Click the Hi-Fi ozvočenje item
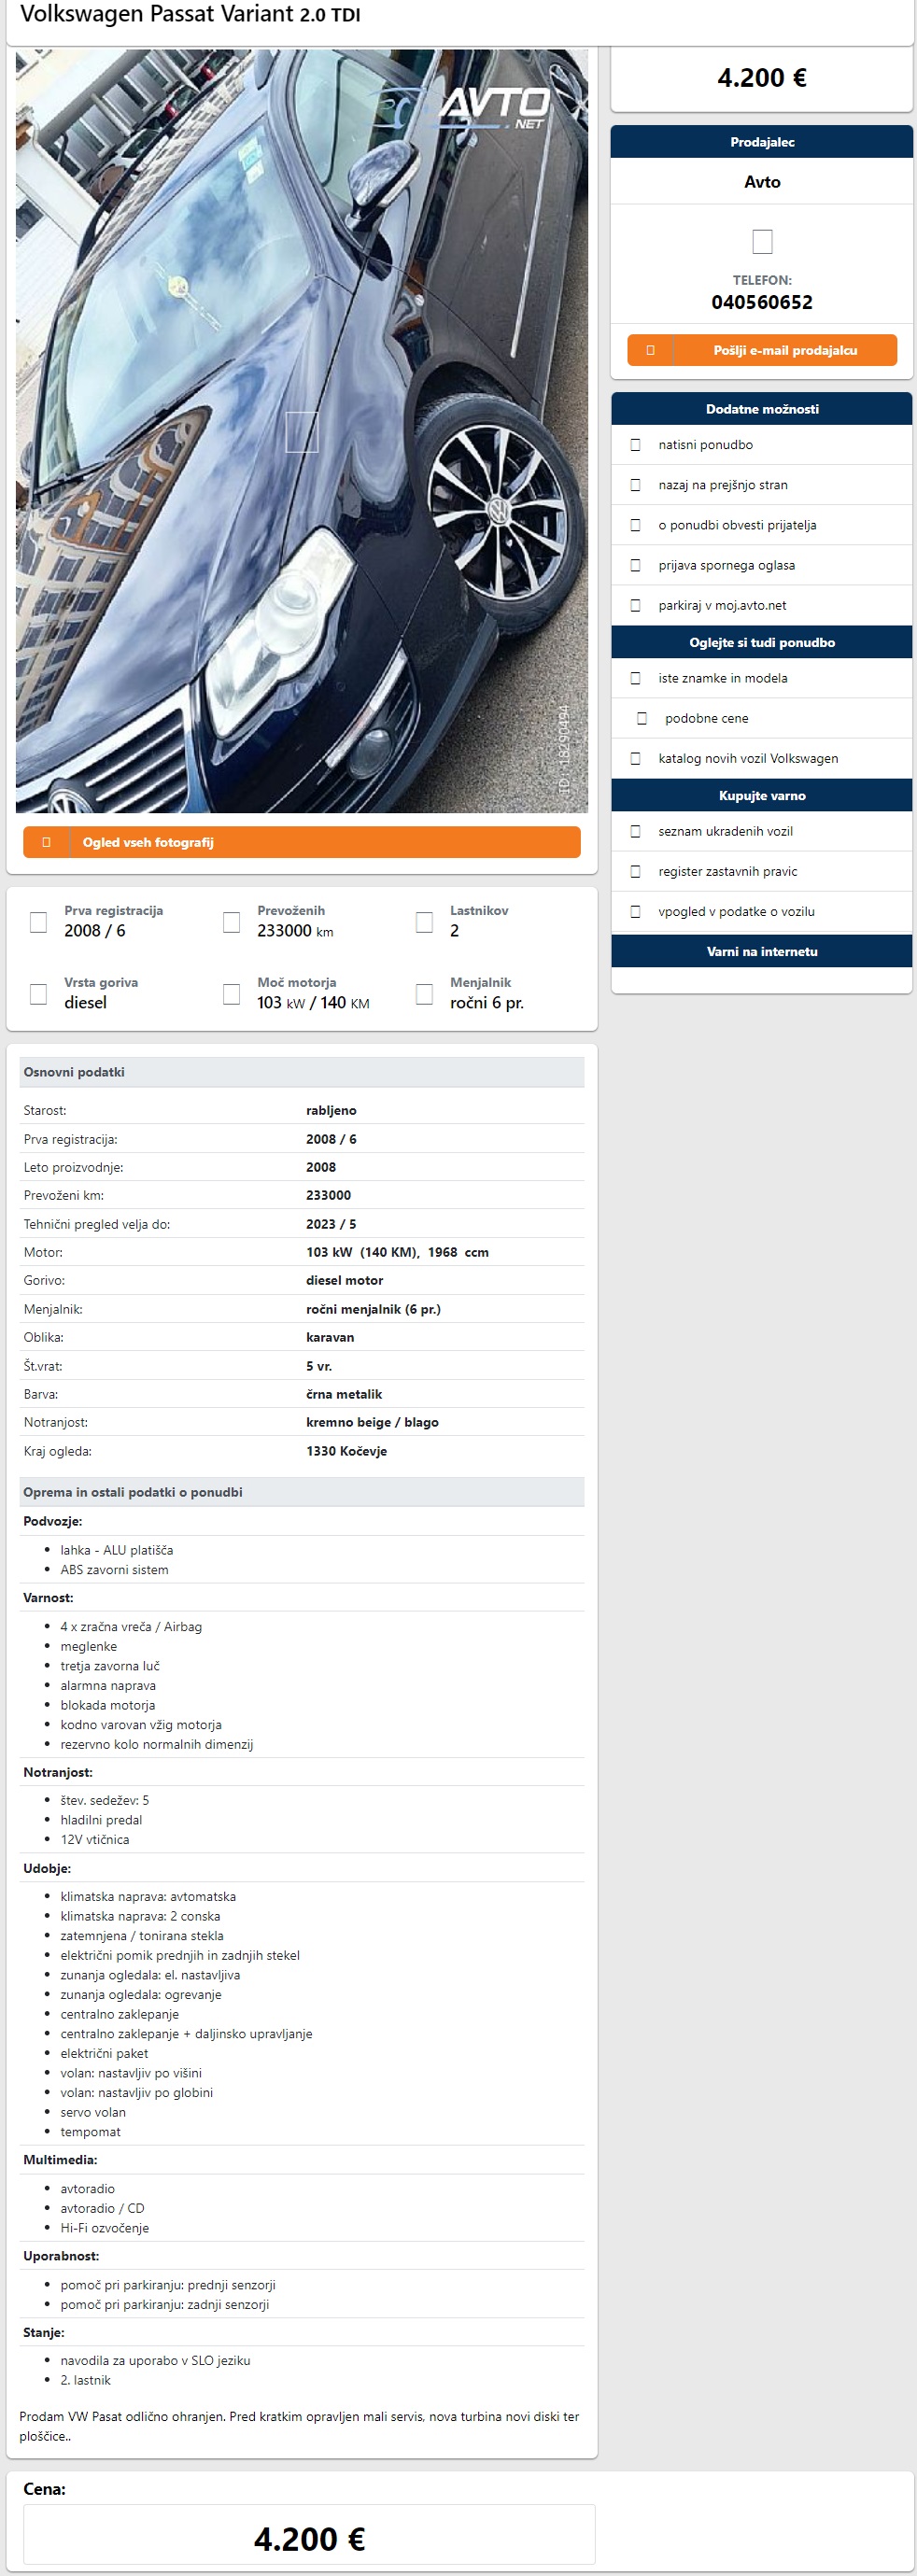This screenshot has width=917, height=2576. pyautogui.click(x=104, y=2227)
